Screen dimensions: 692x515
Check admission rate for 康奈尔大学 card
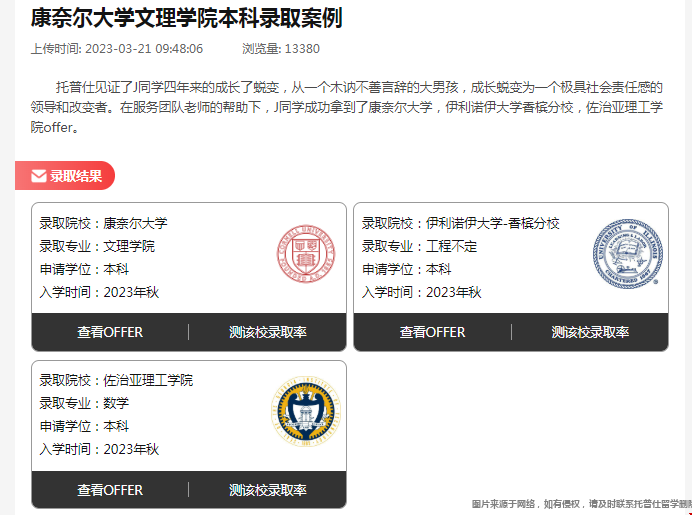[267, 332]
